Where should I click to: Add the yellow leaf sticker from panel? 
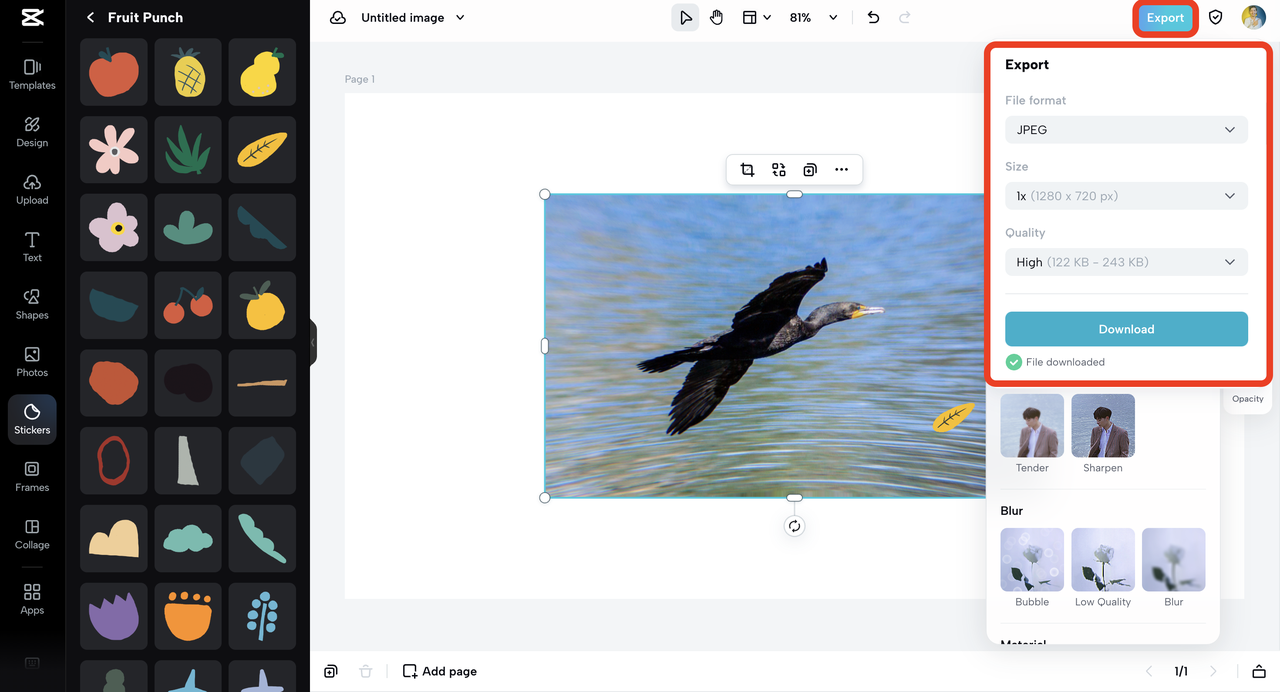(262, 150)
